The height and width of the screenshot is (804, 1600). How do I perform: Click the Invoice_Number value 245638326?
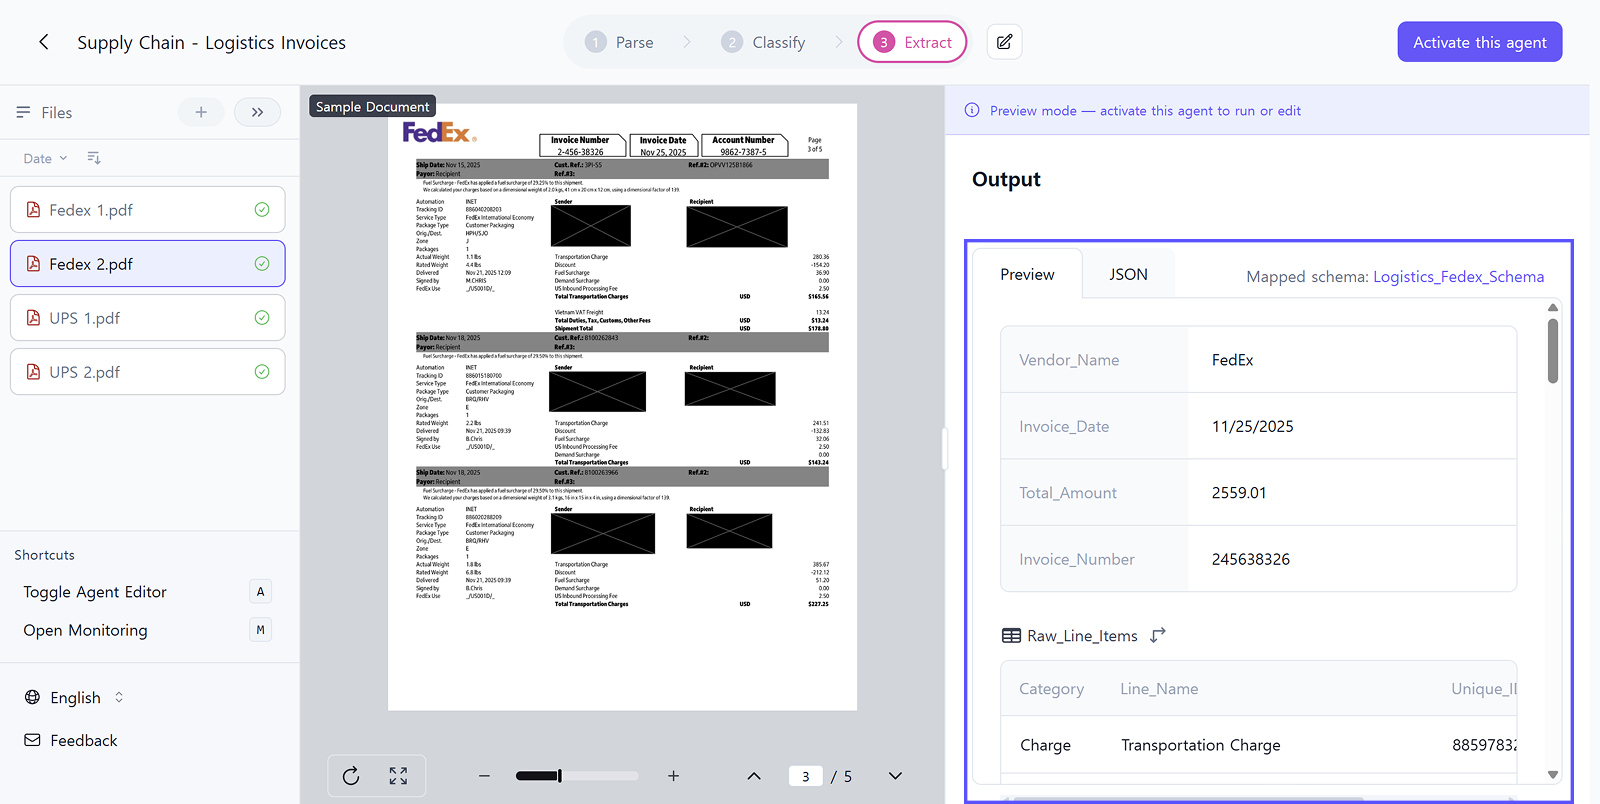click(1251, 559)
